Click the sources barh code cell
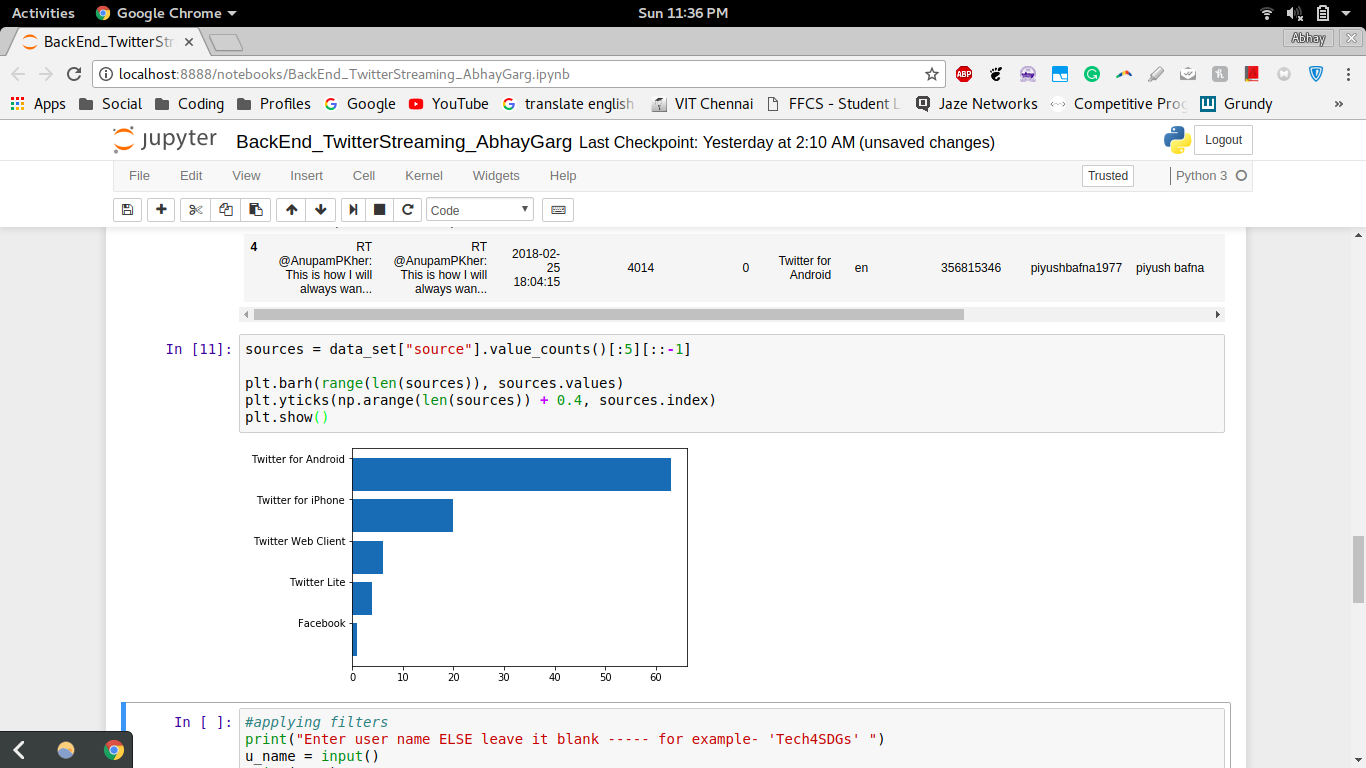Screen dimensions: 1366x768 pos(732,383)
